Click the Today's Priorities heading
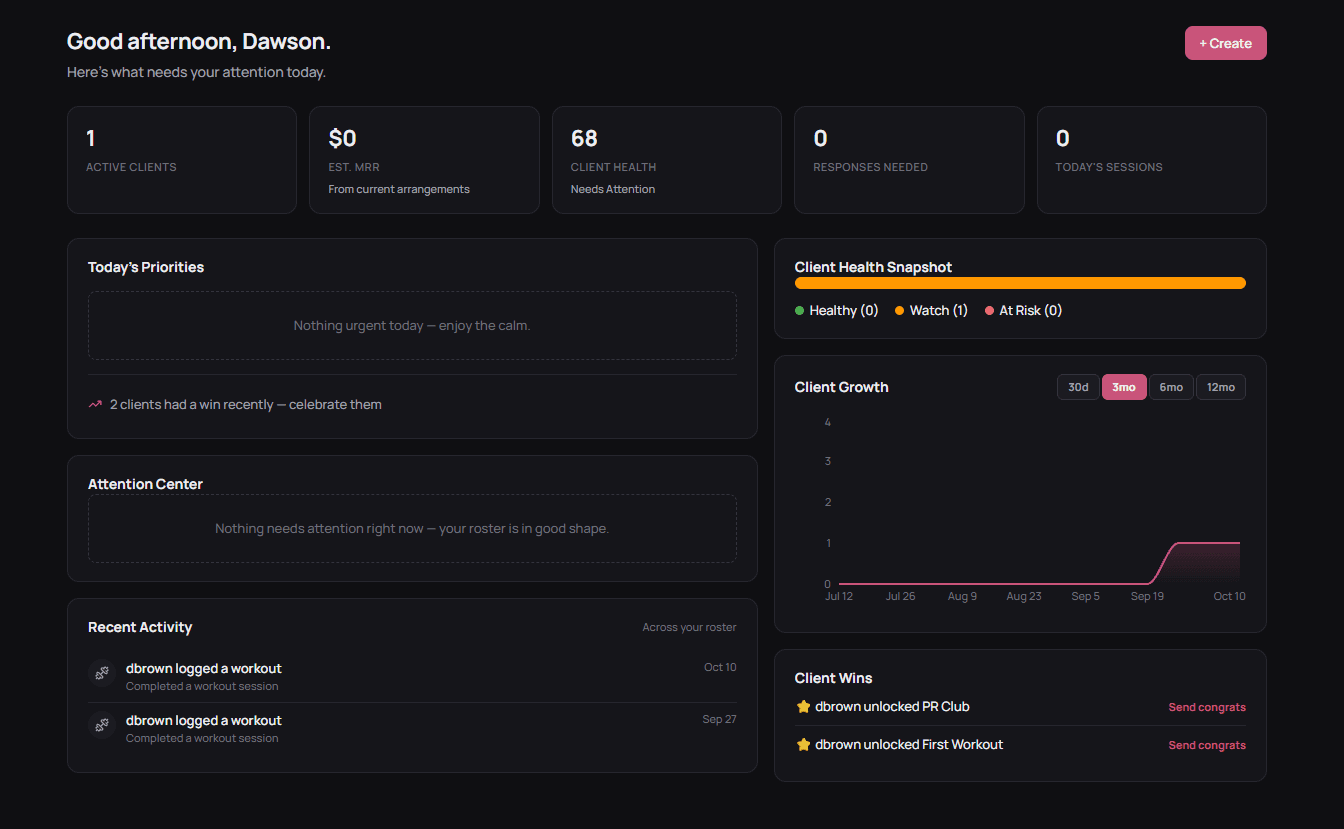 146,267
